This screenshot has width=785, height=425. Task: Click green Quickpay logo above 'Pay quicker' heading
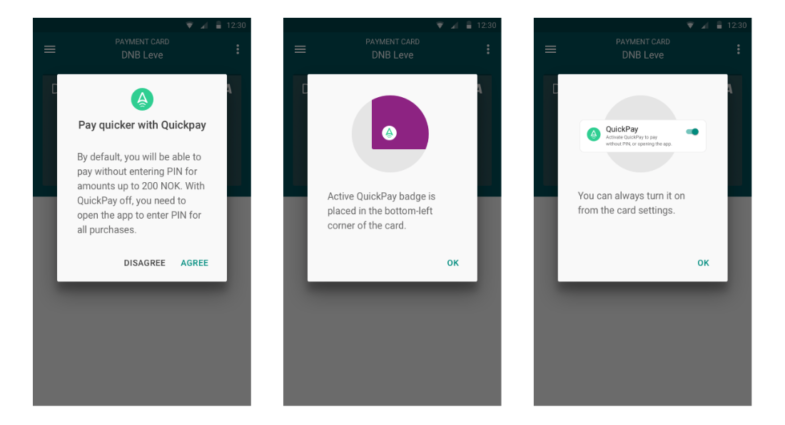point(142,99)
